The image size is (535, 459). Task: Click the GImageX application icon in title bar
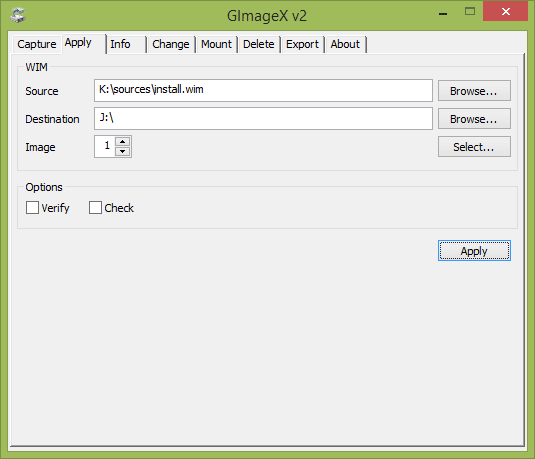tap(18, 15)
